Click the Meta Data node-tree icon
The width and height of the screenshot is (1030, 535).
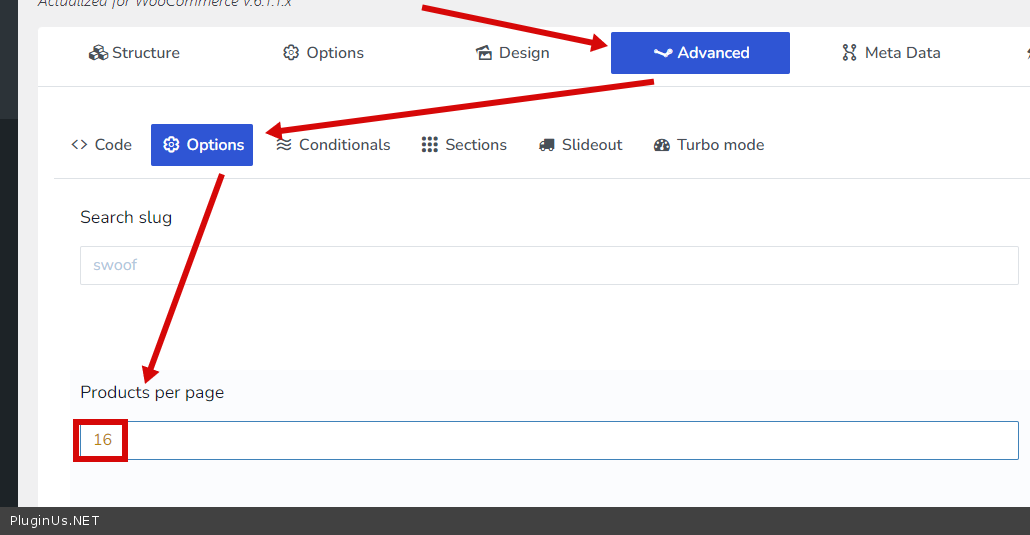[x=850, y=53]
